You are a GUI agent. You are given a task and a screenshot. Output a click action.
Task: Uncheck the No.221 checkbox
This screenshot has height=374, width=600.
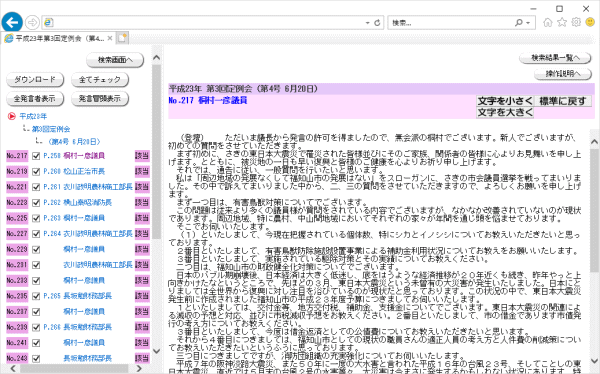coord(36,187)
